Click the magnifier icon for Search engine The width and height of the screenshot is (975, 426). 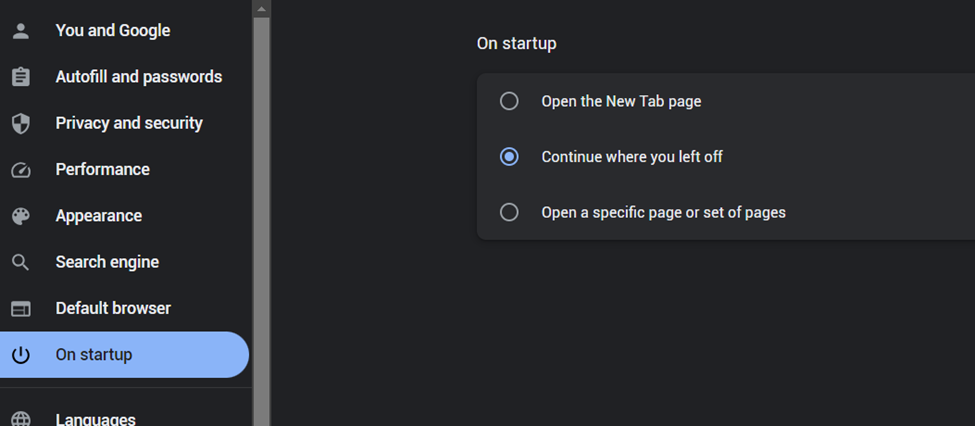point(20,262)
